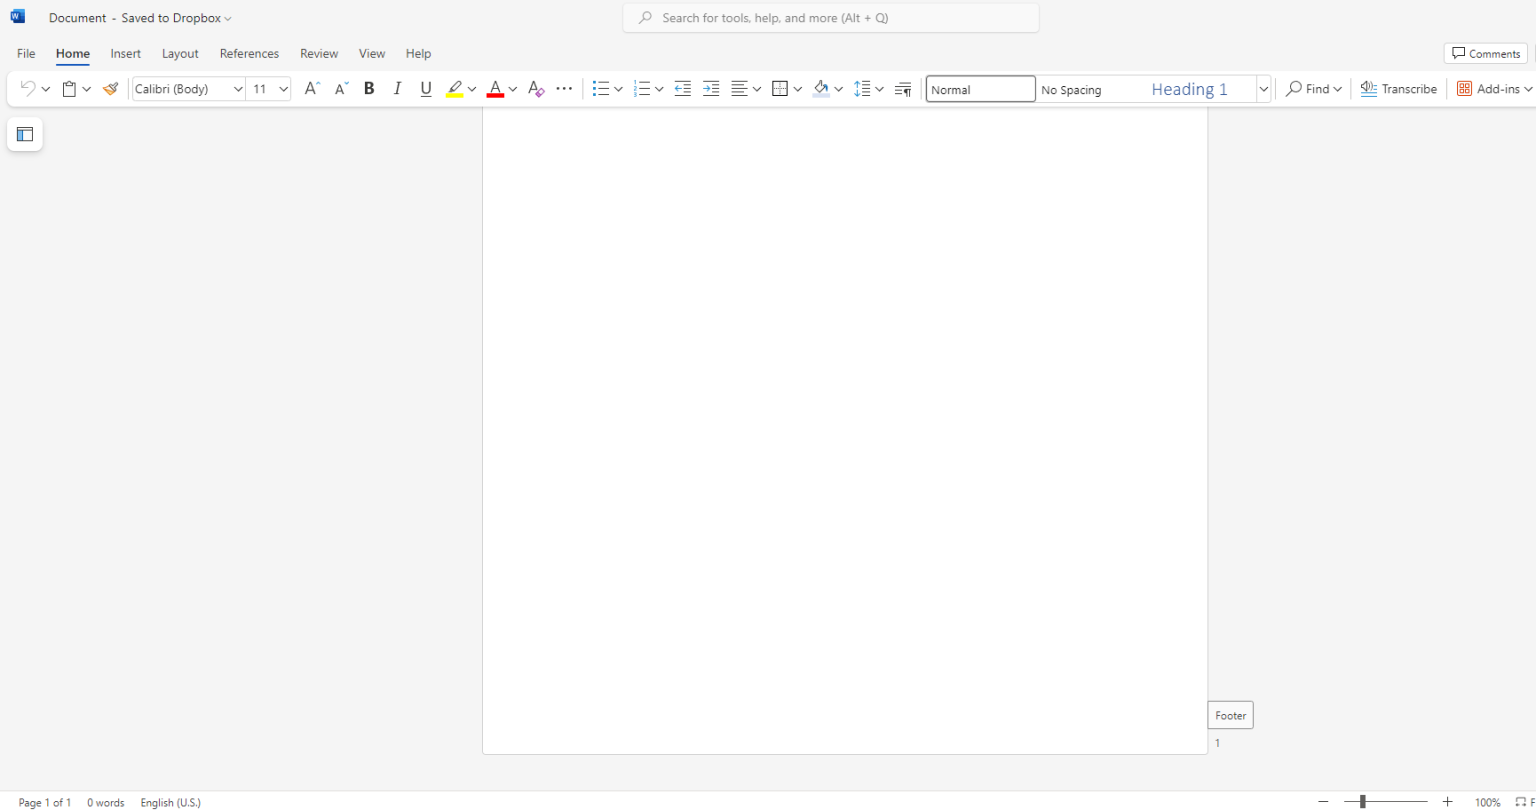
Task: Expand the styles gallery arrow
Action: pos(1264,89)
